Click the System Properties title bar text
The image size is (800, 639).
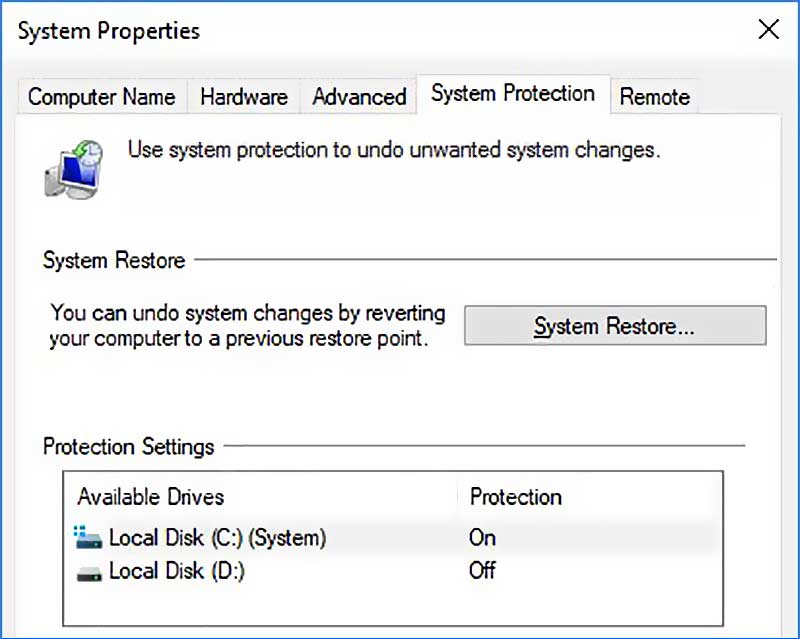[109, 31]
